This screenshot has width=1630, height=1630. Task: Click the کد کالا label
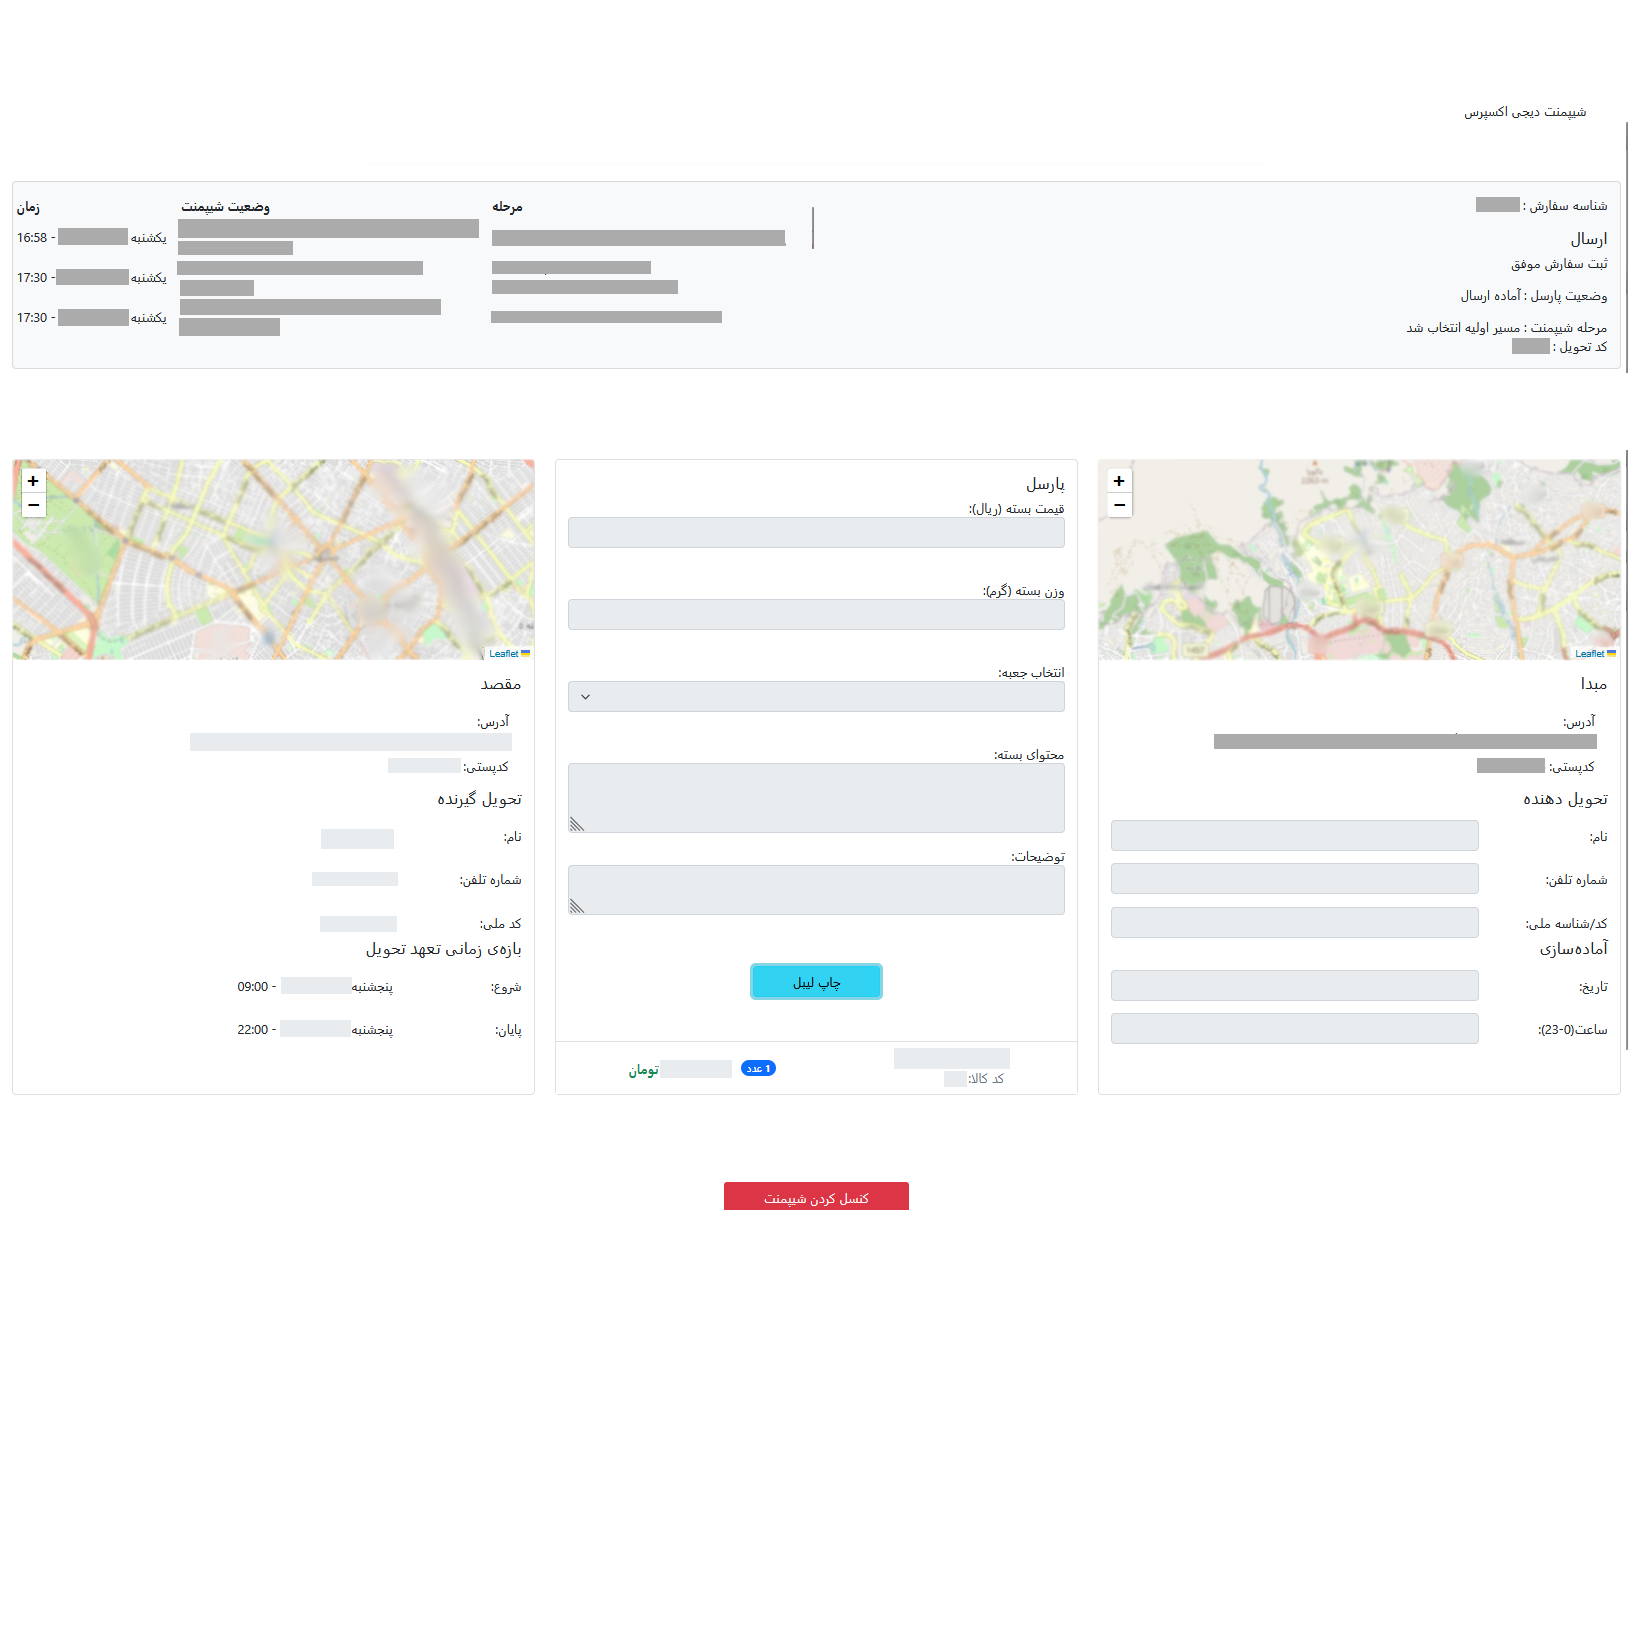tap(987, 1078)
